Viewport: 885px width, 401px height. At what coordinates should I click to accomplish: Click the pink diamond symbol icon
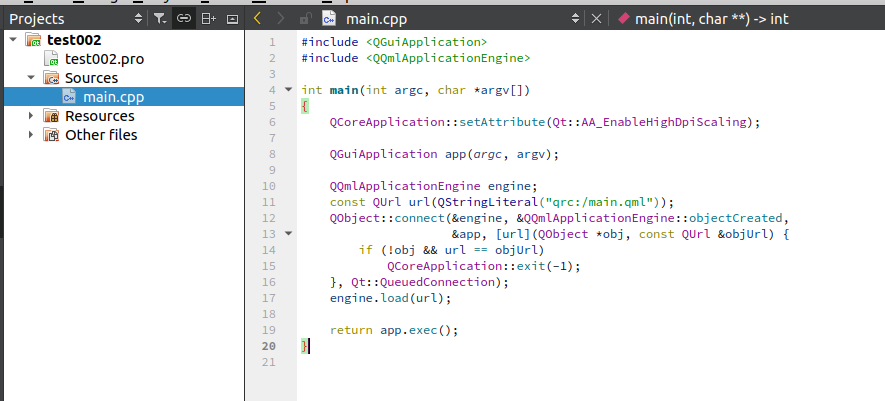tap(623, 19)
